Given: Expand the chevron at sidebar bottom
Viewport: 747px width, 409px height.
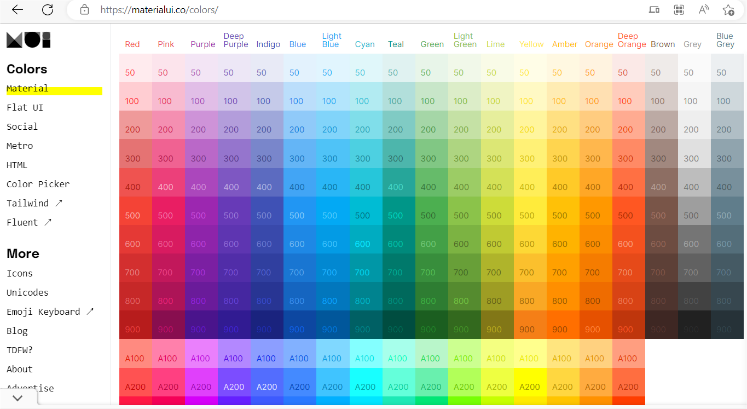Looking at the screenshot, I should click(18, 398).
